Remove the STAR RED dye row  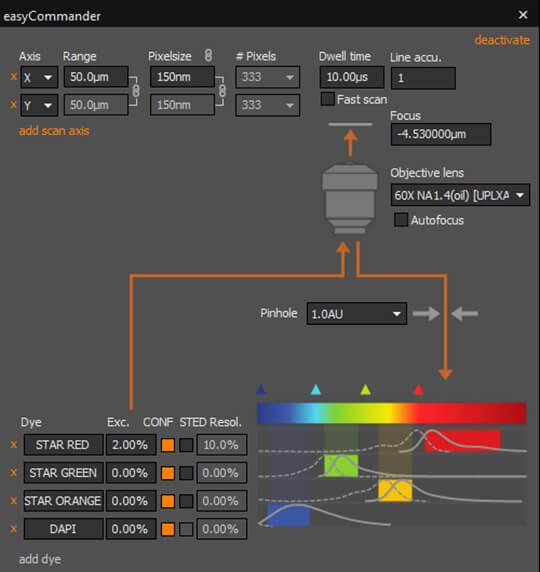click(14, 445)
